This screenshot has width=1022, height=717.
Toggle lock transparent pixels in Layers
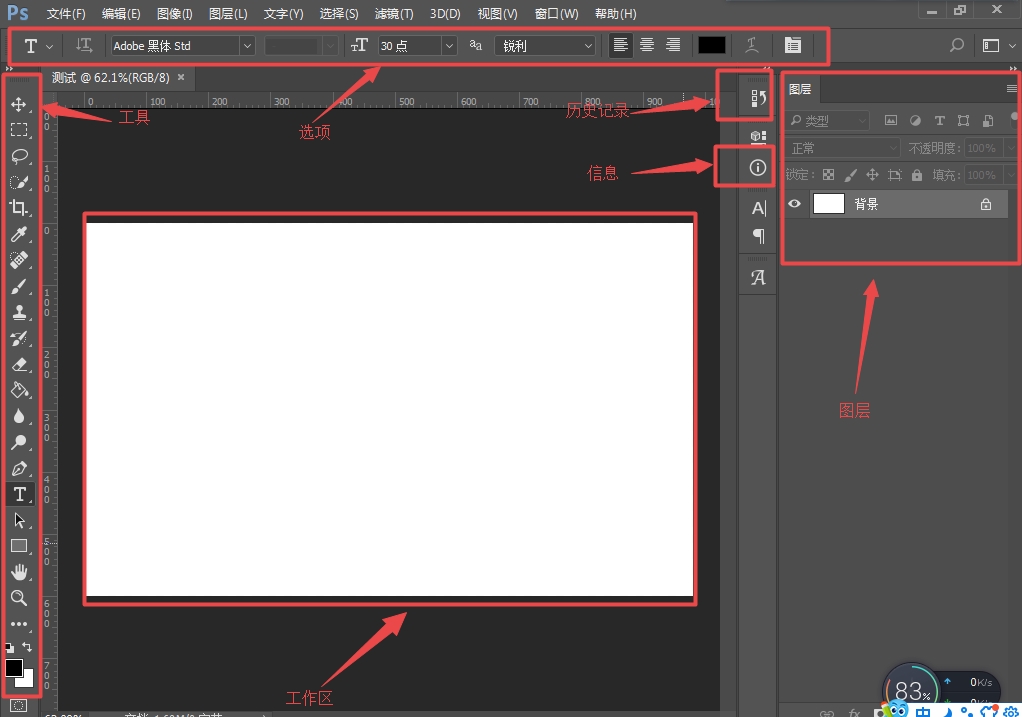tap(828, 175)
